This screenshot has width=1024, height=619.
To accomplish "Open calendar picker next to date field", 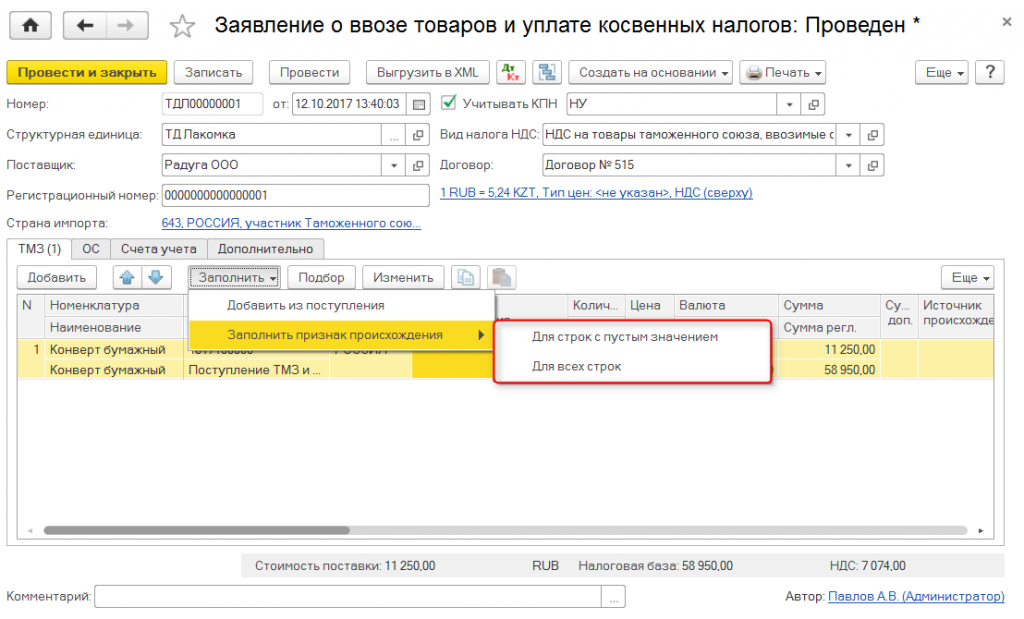I will pyautogui.click(x=419, y=104).
